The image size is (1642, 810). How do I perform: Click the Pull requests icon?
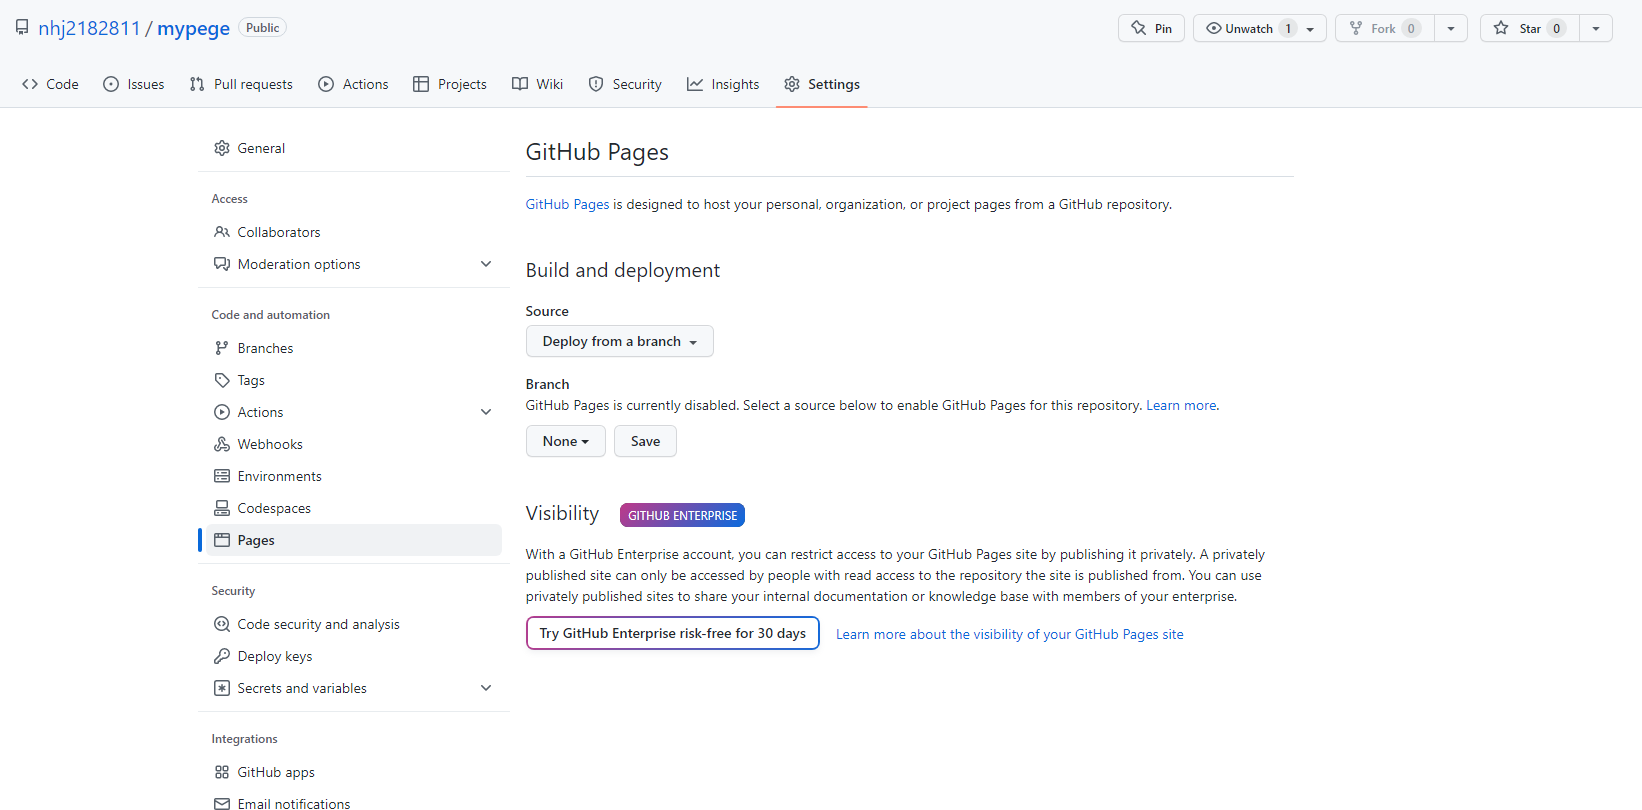click(x=197, y=84)
